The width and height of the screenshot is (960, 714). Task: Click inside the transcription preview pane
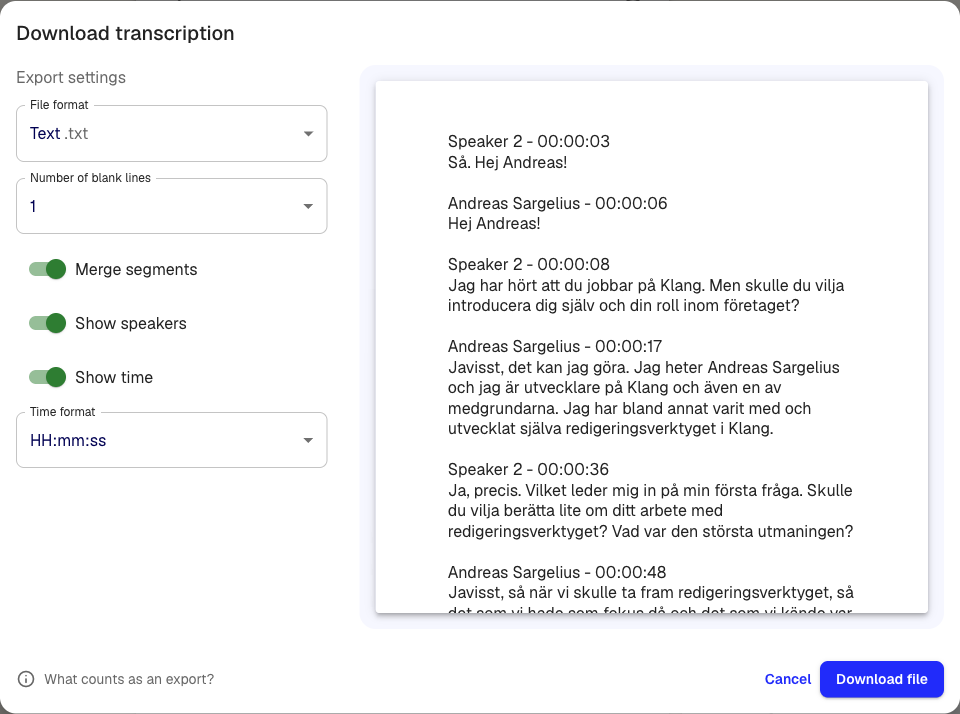650,350
